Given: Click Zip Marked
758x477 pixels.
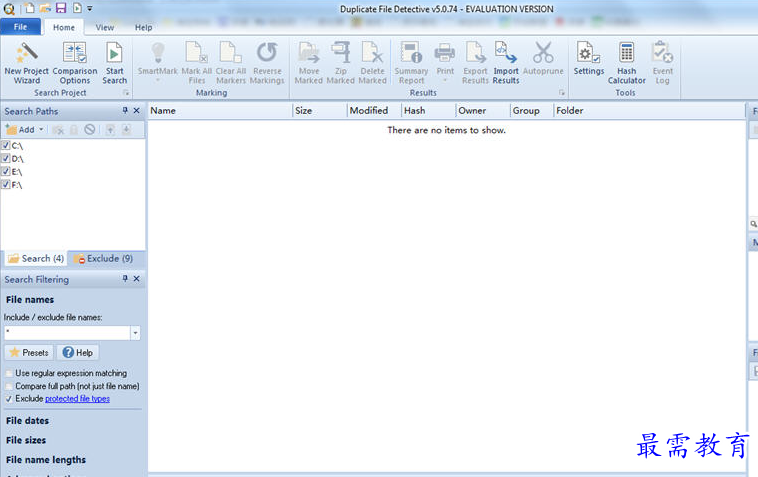Looking at the screenshot, I should coord(340,63).
